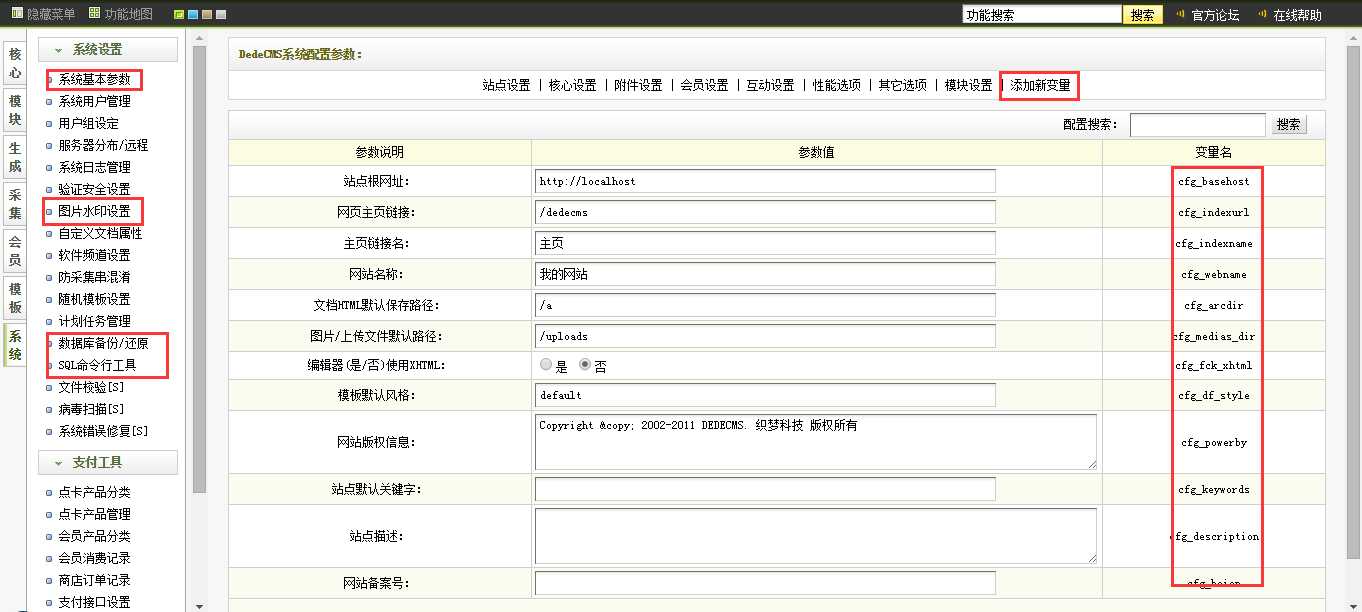The width and height of the screenshot is (1362, 612).
Task: Click the sidebar scrollbar up arrow
Action: (x=199, y=38)
